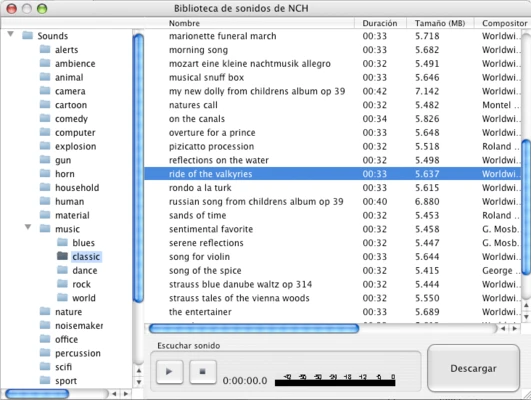The width and height of the screenshot is (531, 400).
Task: Select 'strauss blue danube waltz op 314'
Action: point(332,284)
